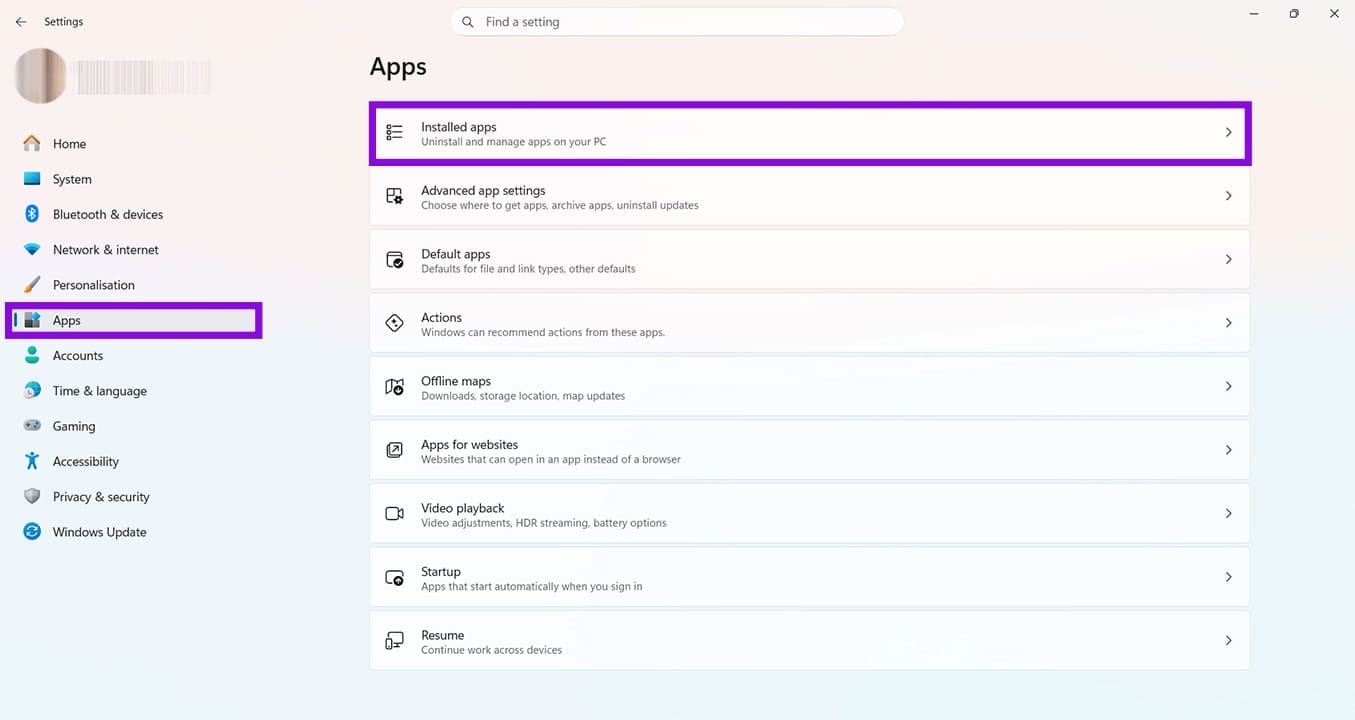Click the Accessibility figure icon

32,461
